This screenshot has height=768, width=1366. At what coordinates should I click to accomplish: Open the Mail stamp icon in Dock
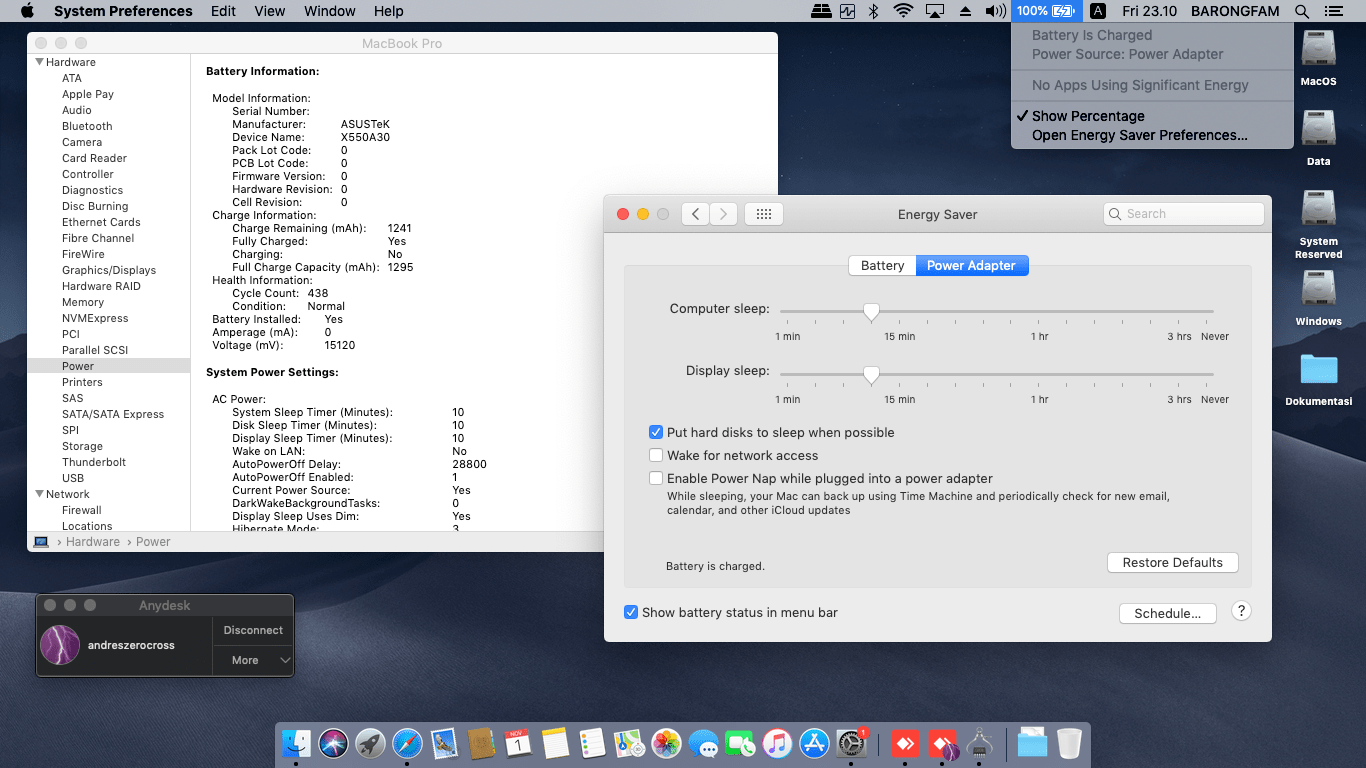(444, 743)
